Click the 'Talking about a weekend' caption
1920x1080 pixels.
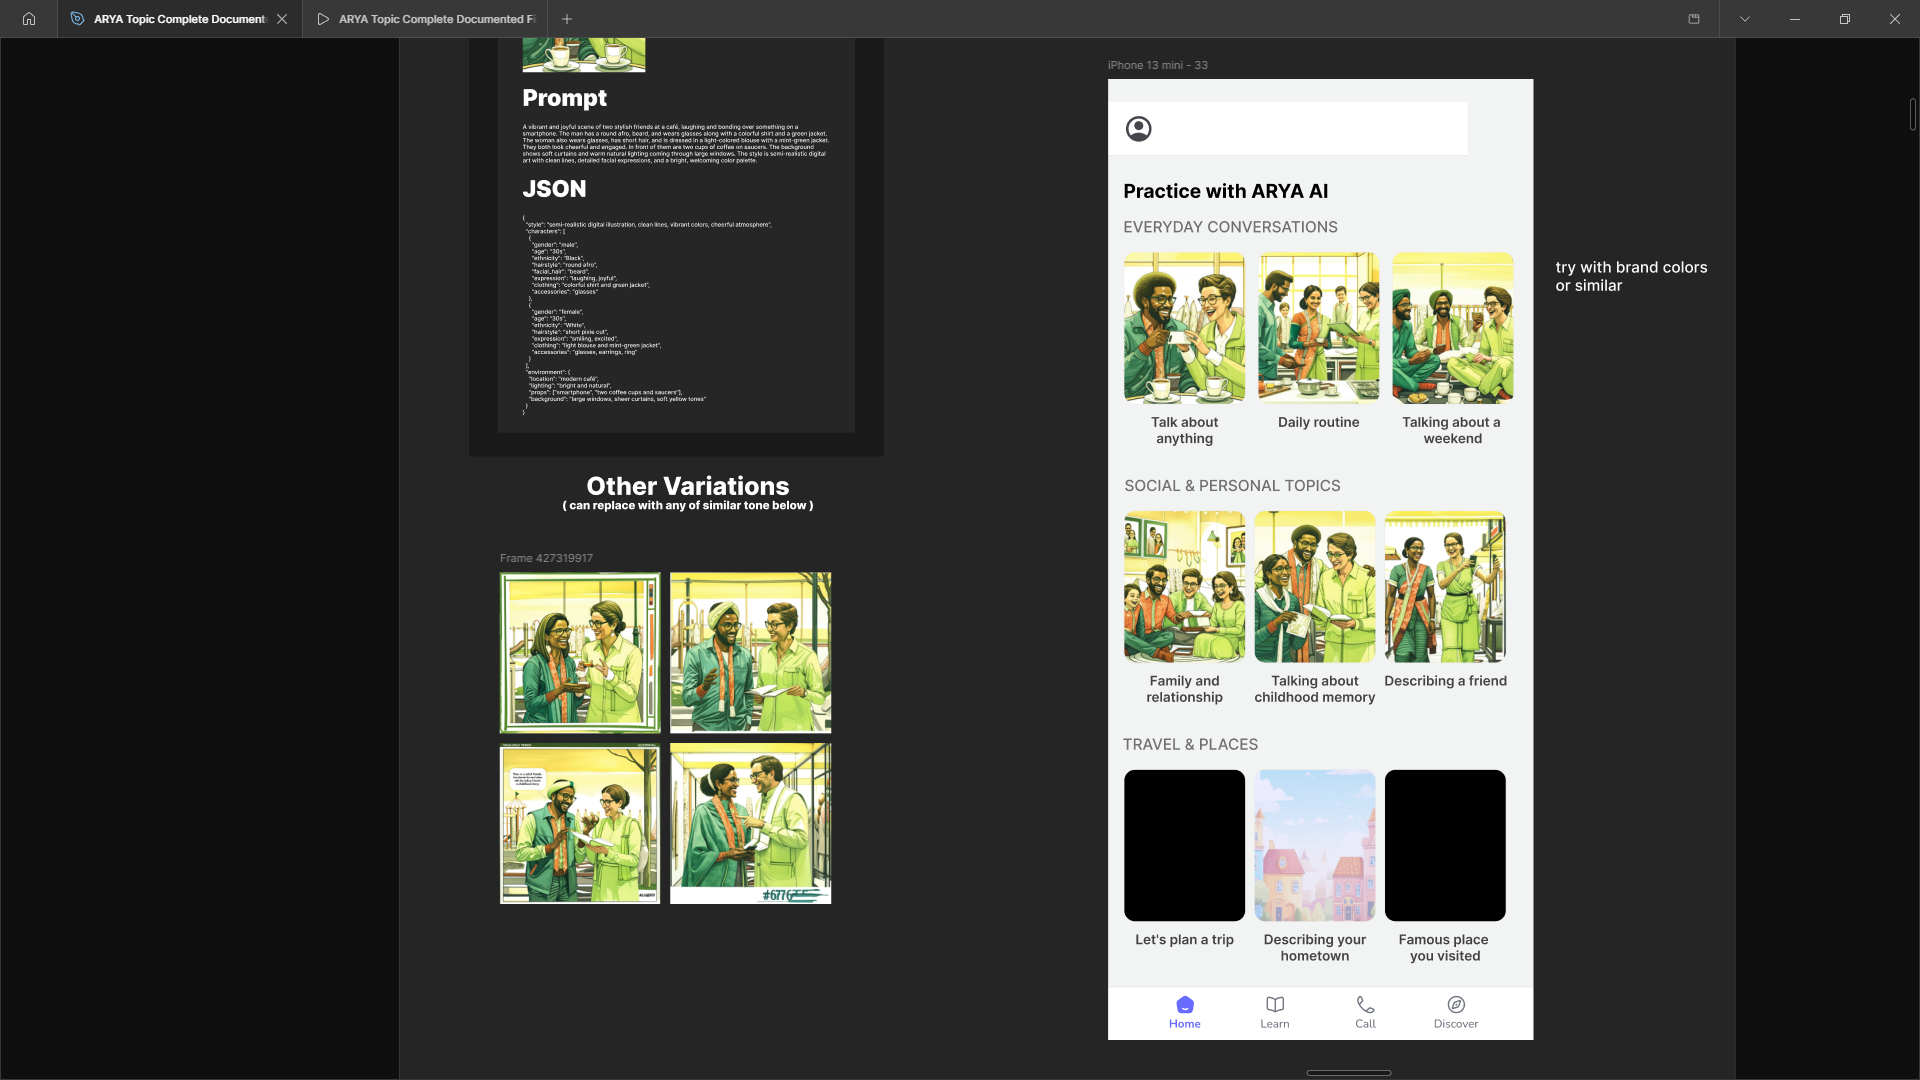(1452, 431)
